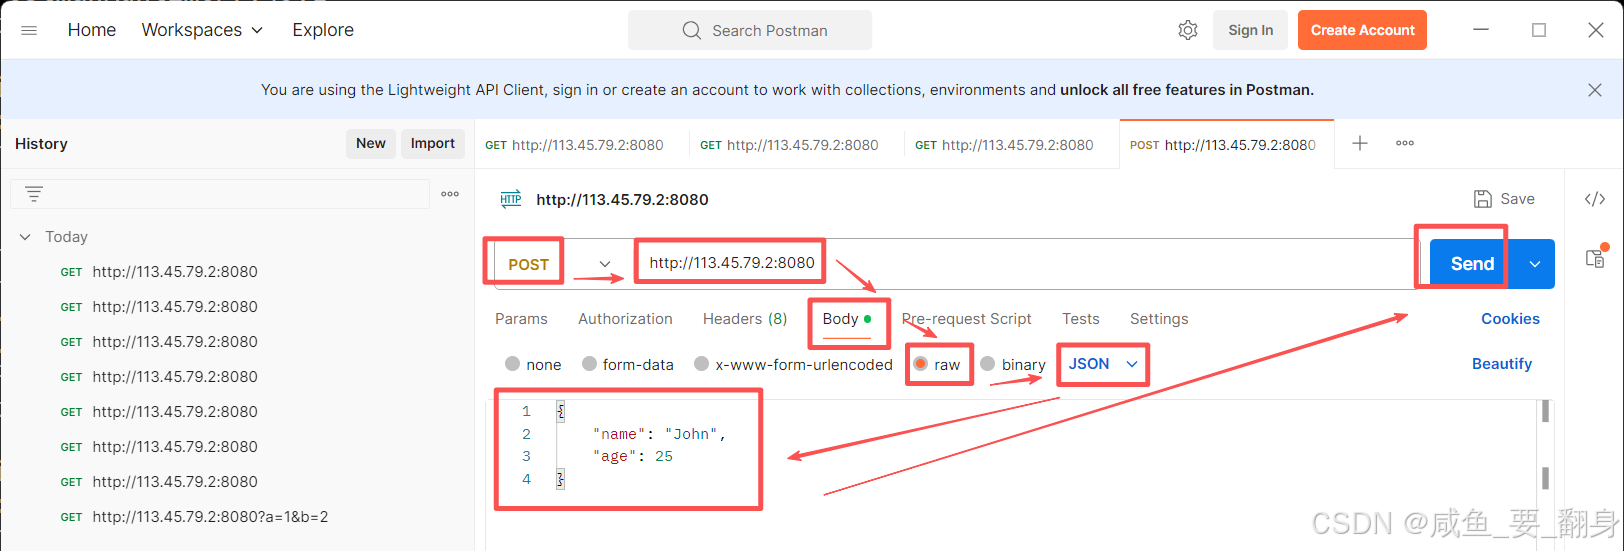Click the History filter input field
Image resolution: width=1624 pixels, height=551 pixels.
tap(220, 194)
